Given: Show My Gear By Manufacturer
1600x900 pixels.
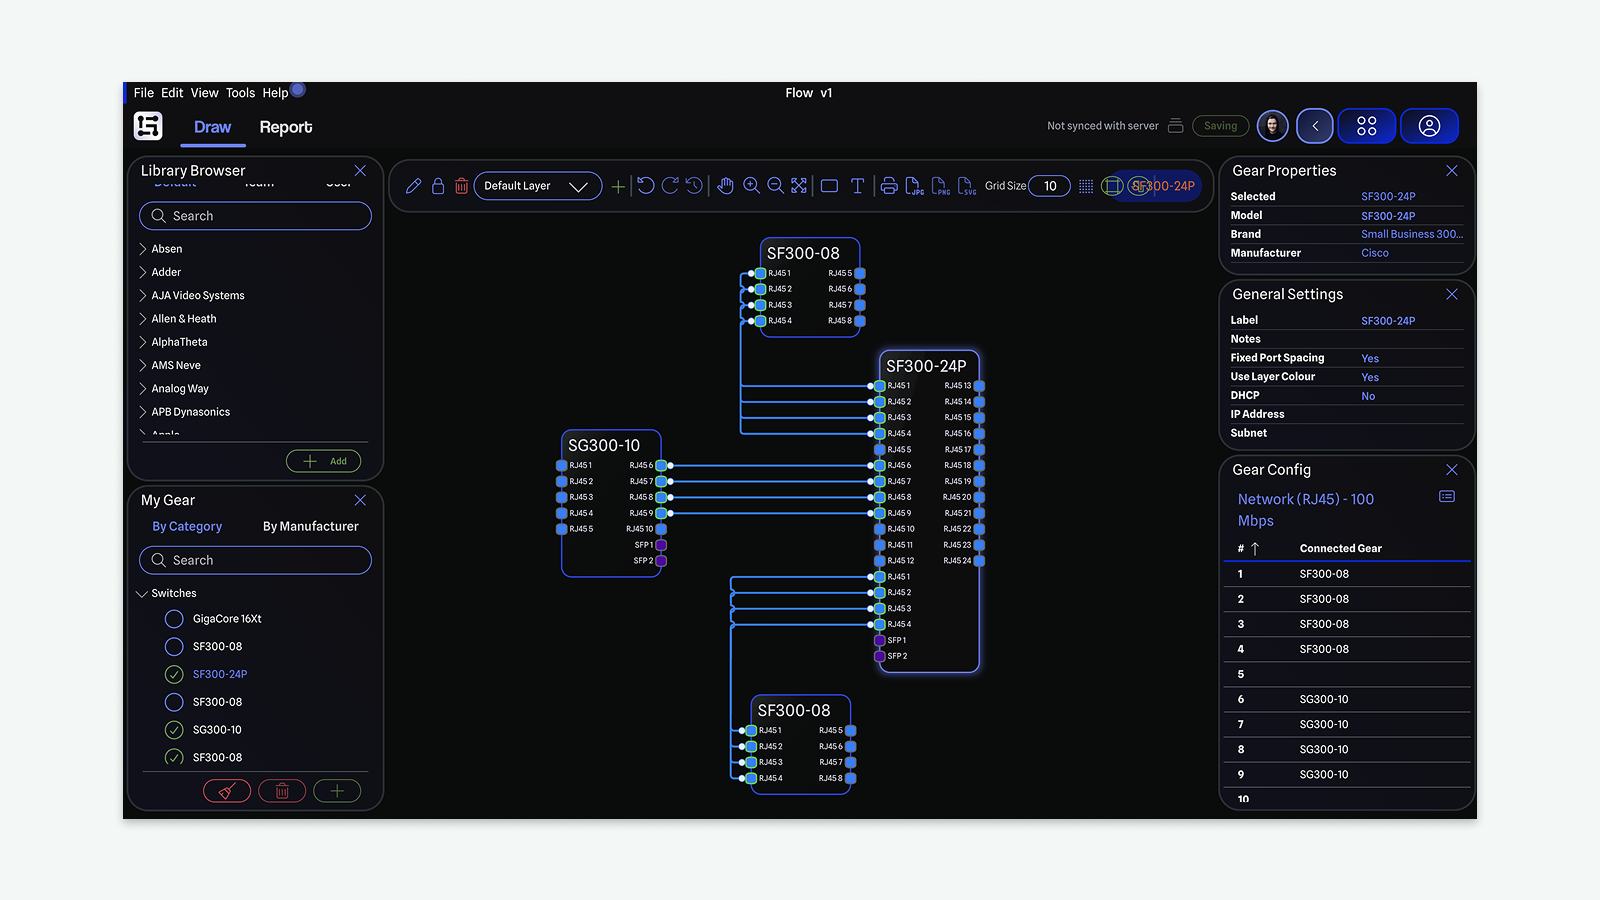Looking at the screenshot, I should 311,526.
